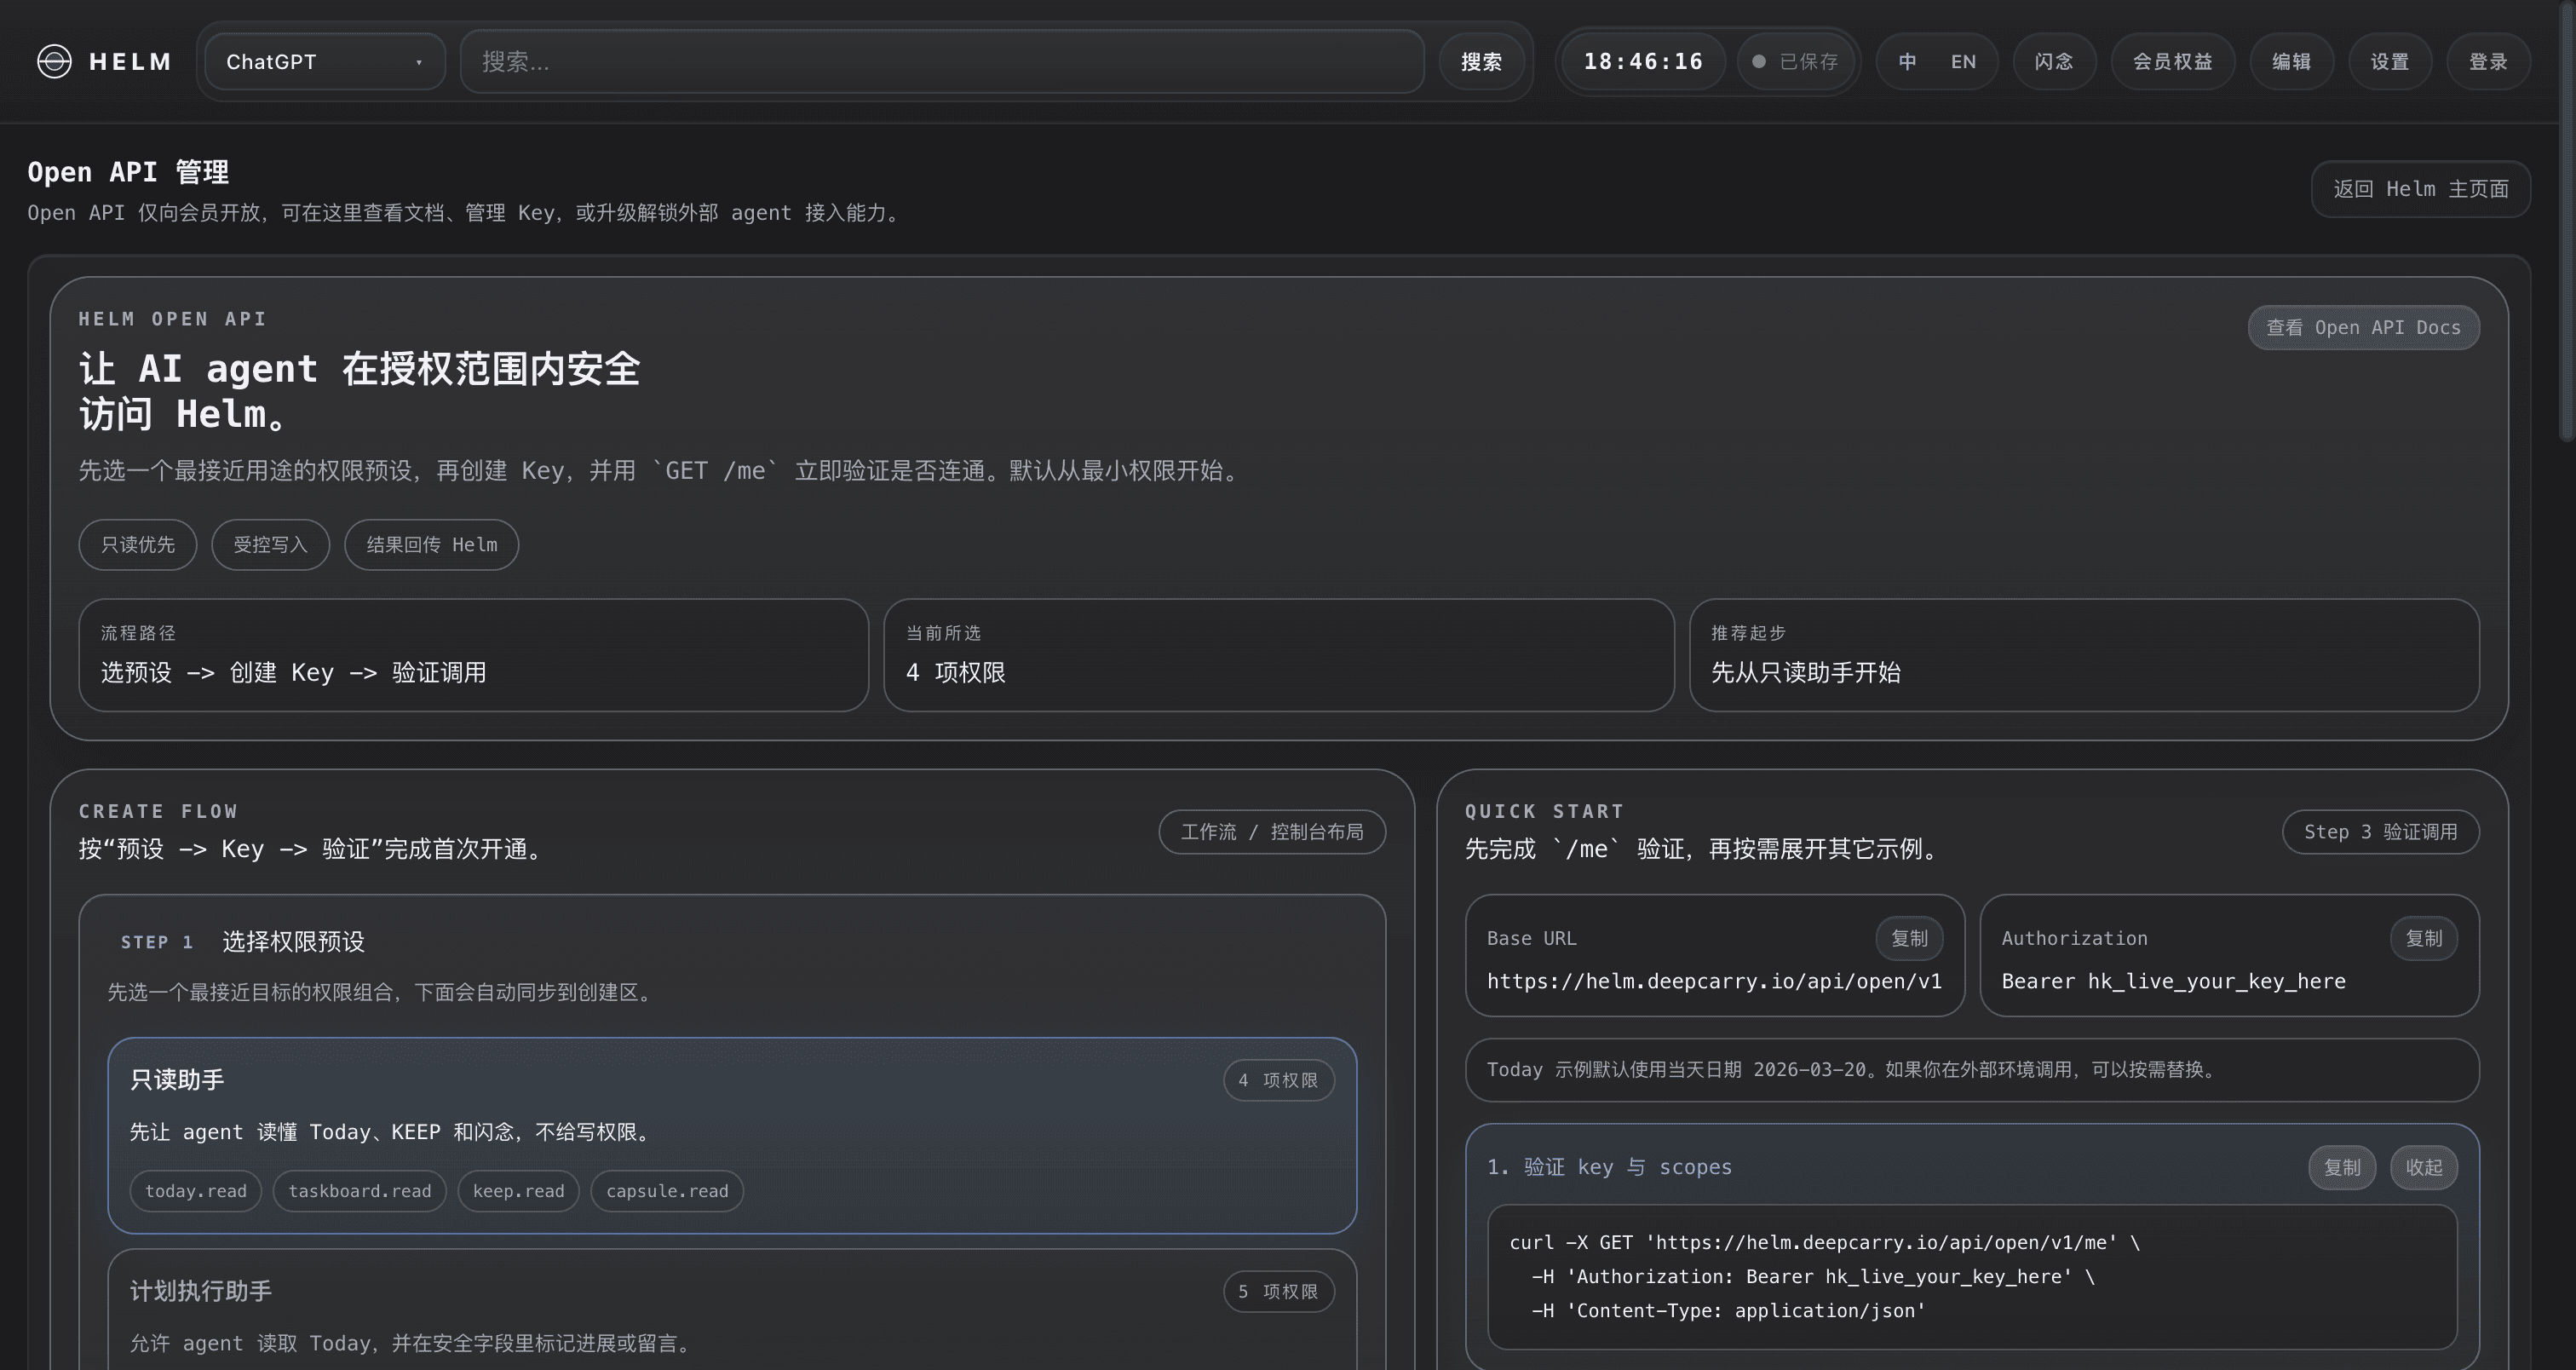Open the ChatGPT model selector dropdown
The height and width of the screenshot is (1370, 2576).
[322, 61]
